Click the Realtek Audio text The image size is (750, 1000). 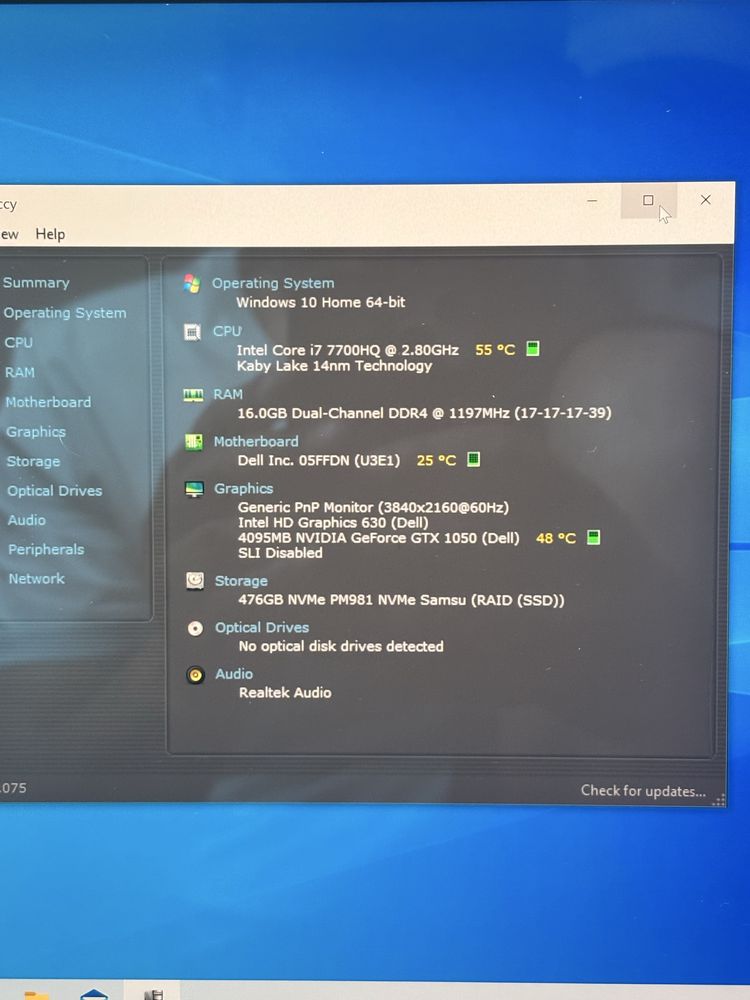coord(285,693)
